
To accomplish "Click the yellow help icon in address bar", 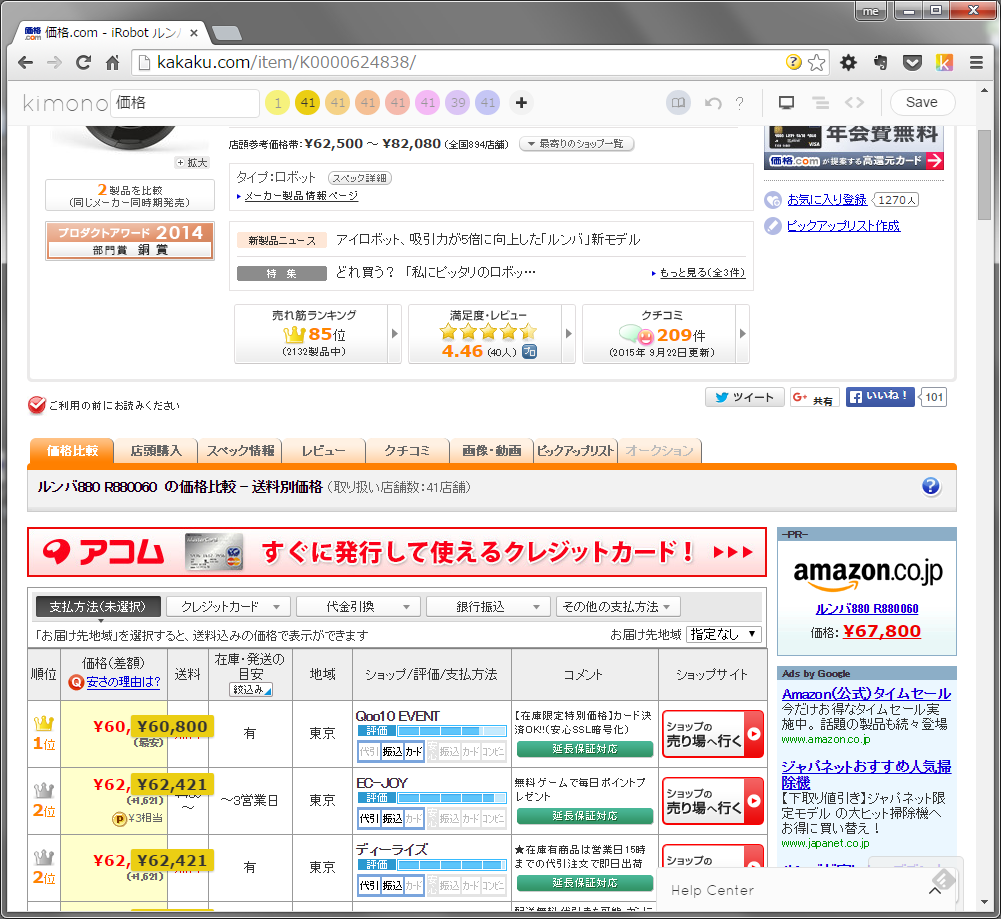I will pos(794,62).
